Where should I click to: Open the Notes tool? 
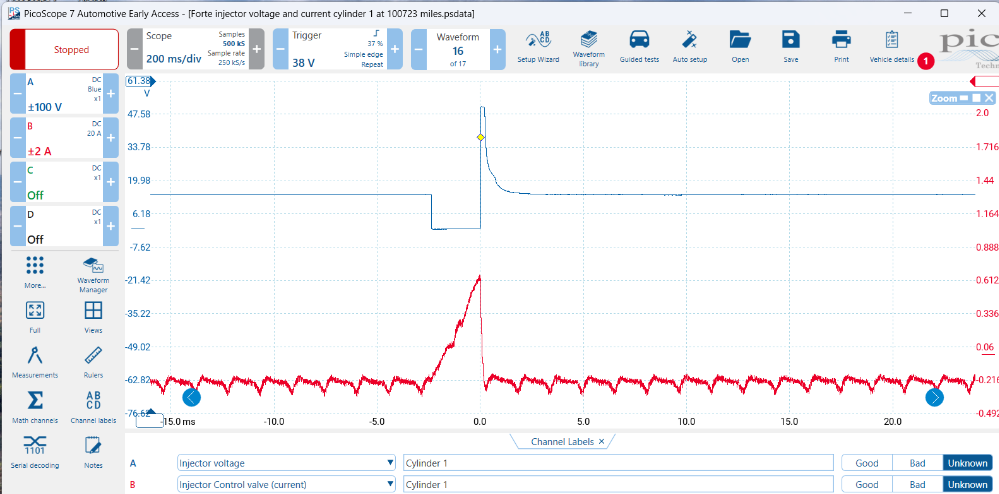[x=93, y=452]
